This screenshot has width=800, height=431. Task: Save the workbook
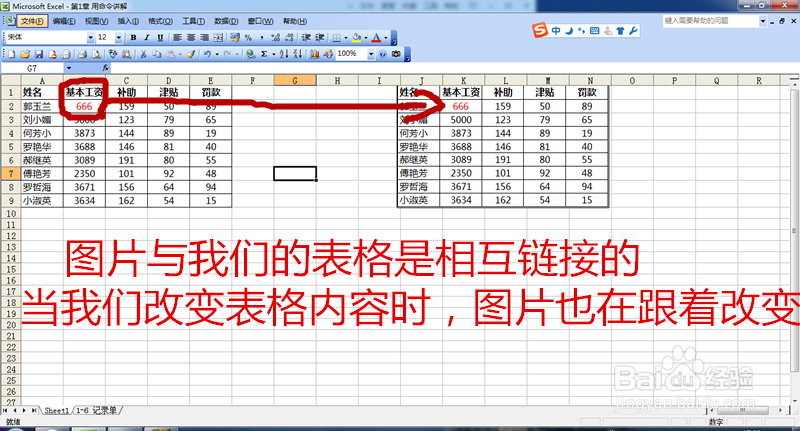coord(39,54)
